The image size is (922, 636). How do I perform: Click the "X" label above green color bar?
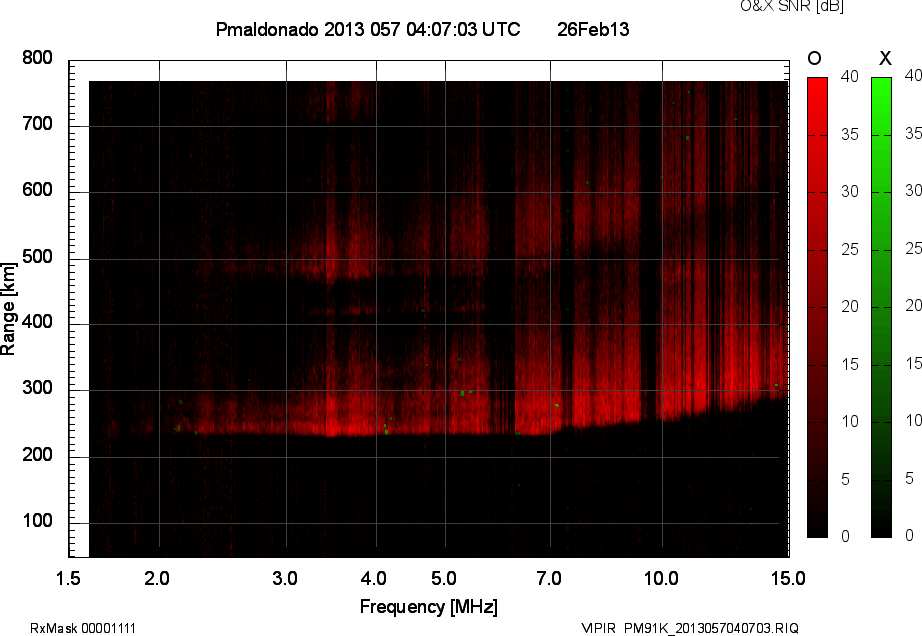pyautogui.click(x=885, y=58)
